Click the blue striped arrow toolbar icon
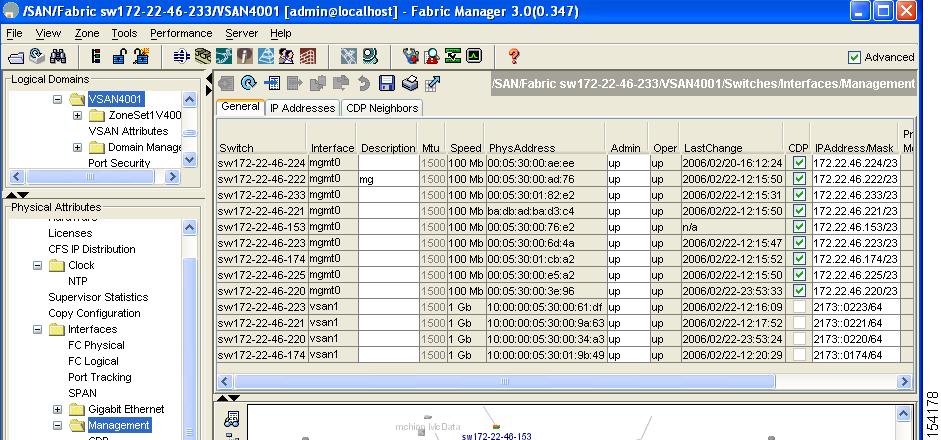 181,56
